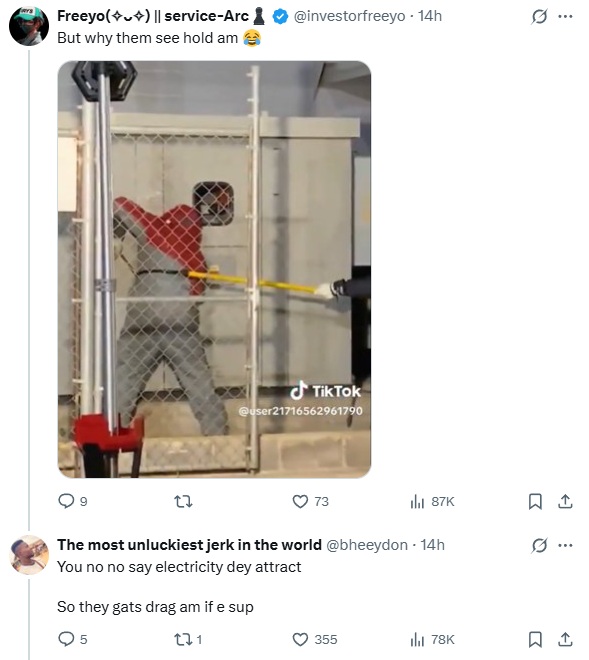Open more options on bheeydon's reply
This screenshot has height=660, width=589.
565,546
